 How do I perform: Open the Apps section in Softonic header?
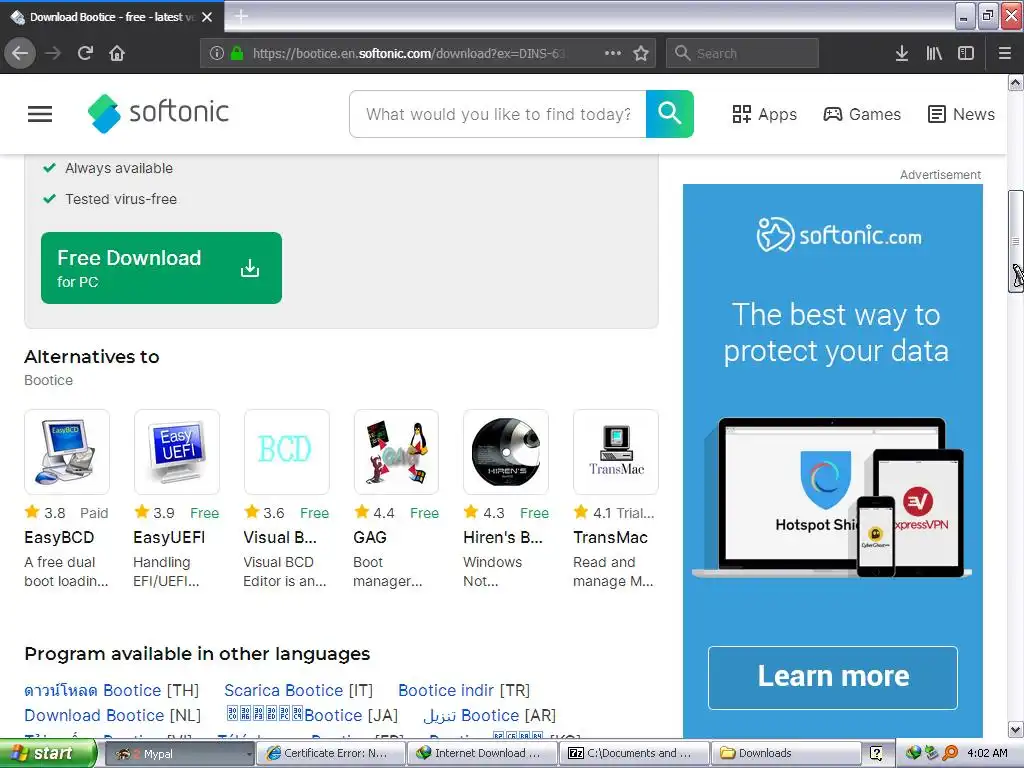[764, 114]
